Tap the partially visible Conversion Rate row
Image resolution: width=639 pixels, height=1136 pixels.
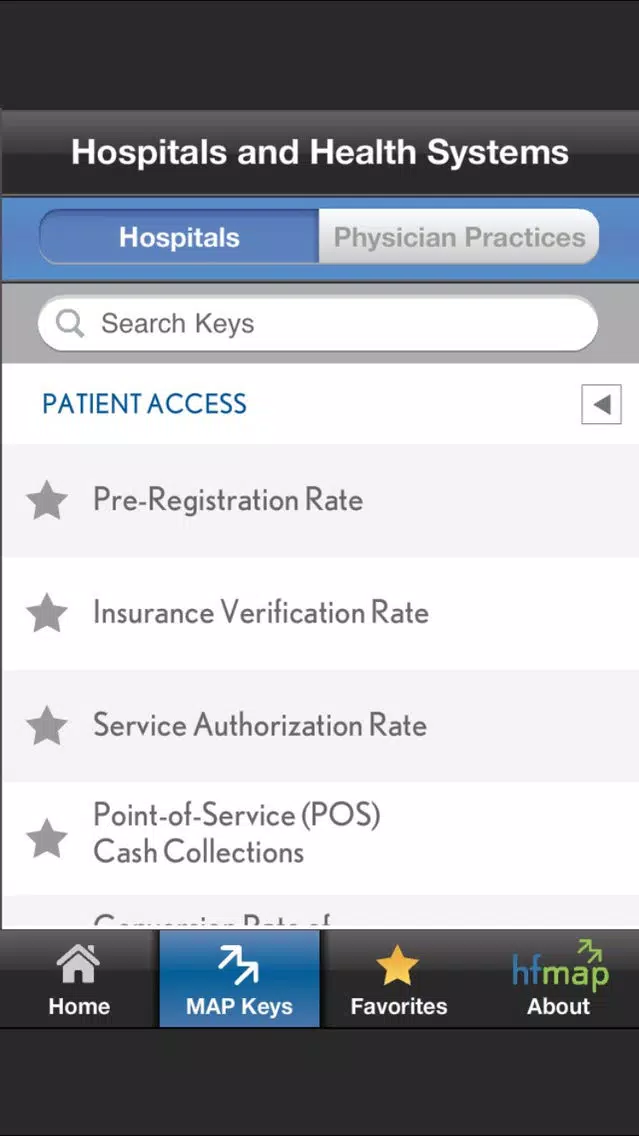coord(320,913)
